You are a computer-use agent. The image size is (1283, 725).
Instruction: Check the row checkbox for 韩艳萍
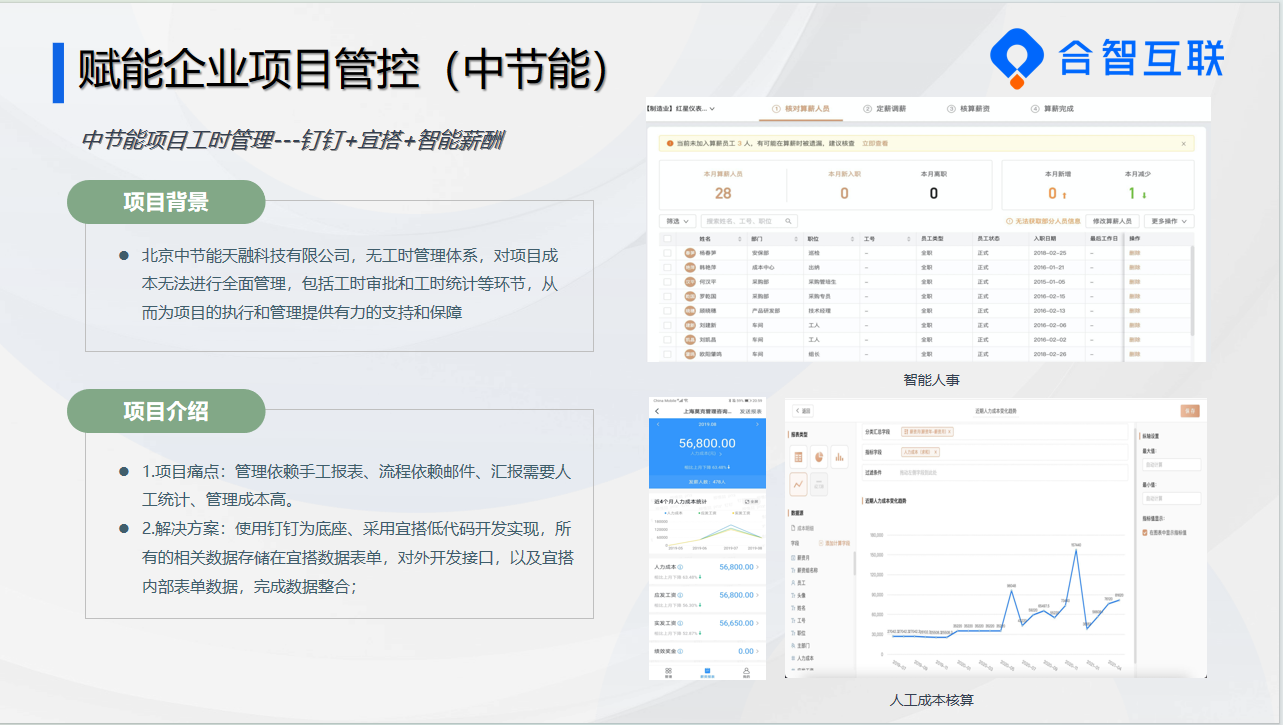coord(668,268)
